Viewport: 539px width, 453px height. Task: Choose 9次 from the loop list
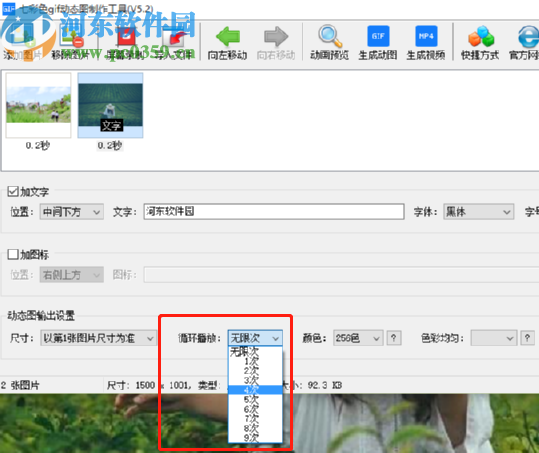255,438
